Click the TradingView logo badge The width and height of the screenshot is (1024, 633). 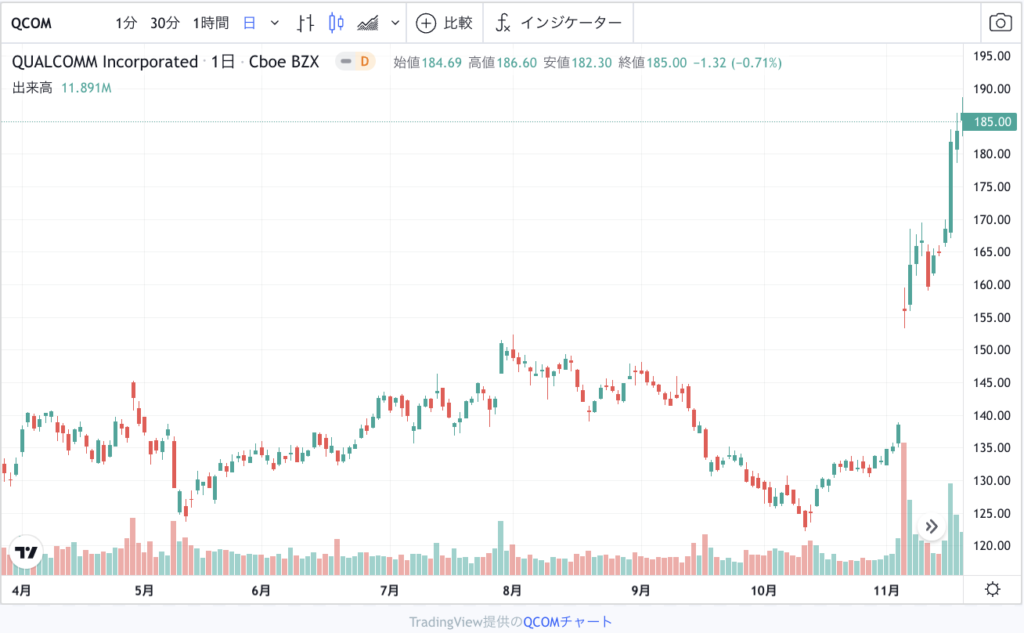[x=26, y=552]
